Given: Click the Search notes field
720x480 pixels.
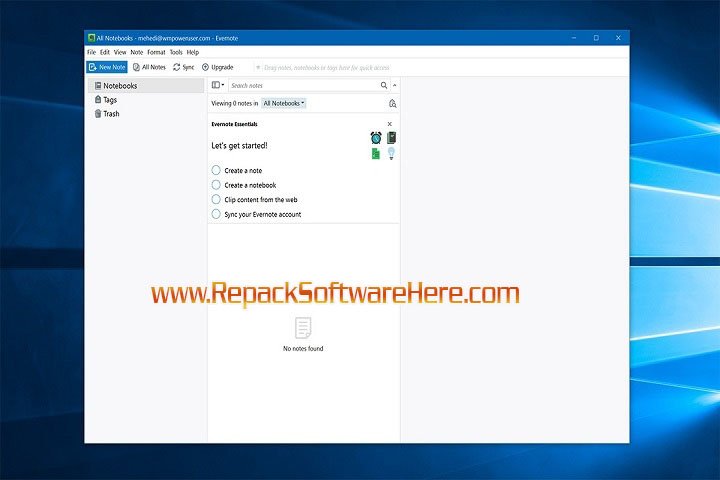Looking at the screenshot, I should pyautogui.click(x=304, y=85).
